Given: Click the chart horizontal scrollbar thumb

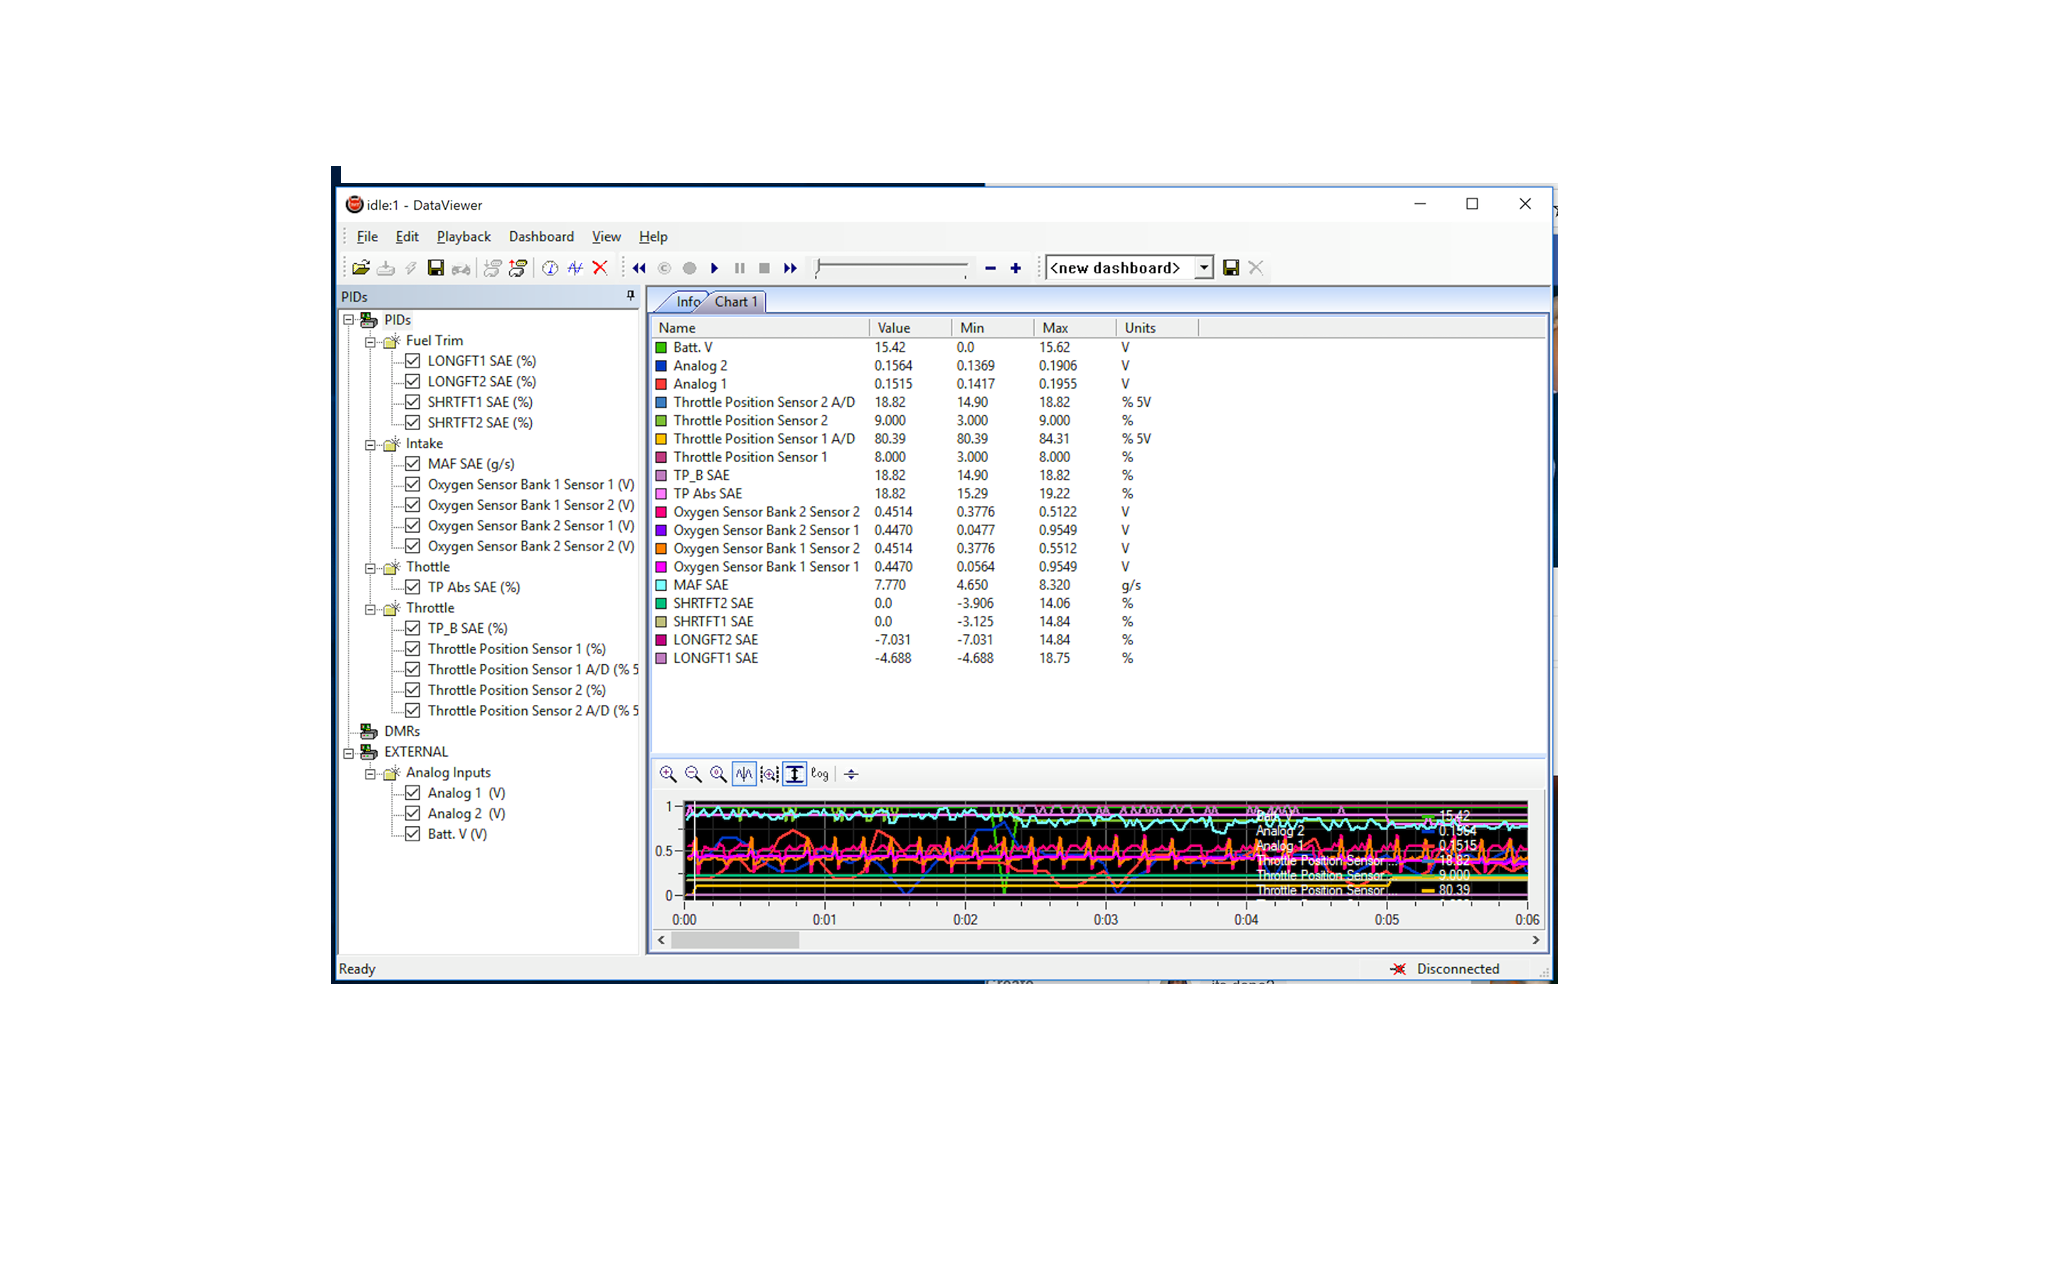Looking at the screenshot, I should click(735, 941).
